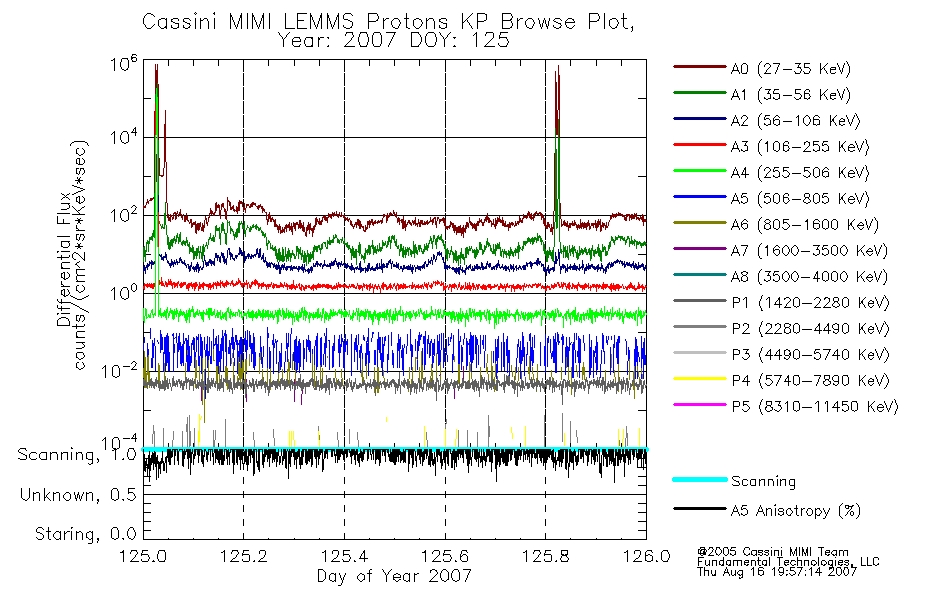
Task: Click the Year: 2007 DOY: 125 subtitle
Action: [x=393, y=41]
